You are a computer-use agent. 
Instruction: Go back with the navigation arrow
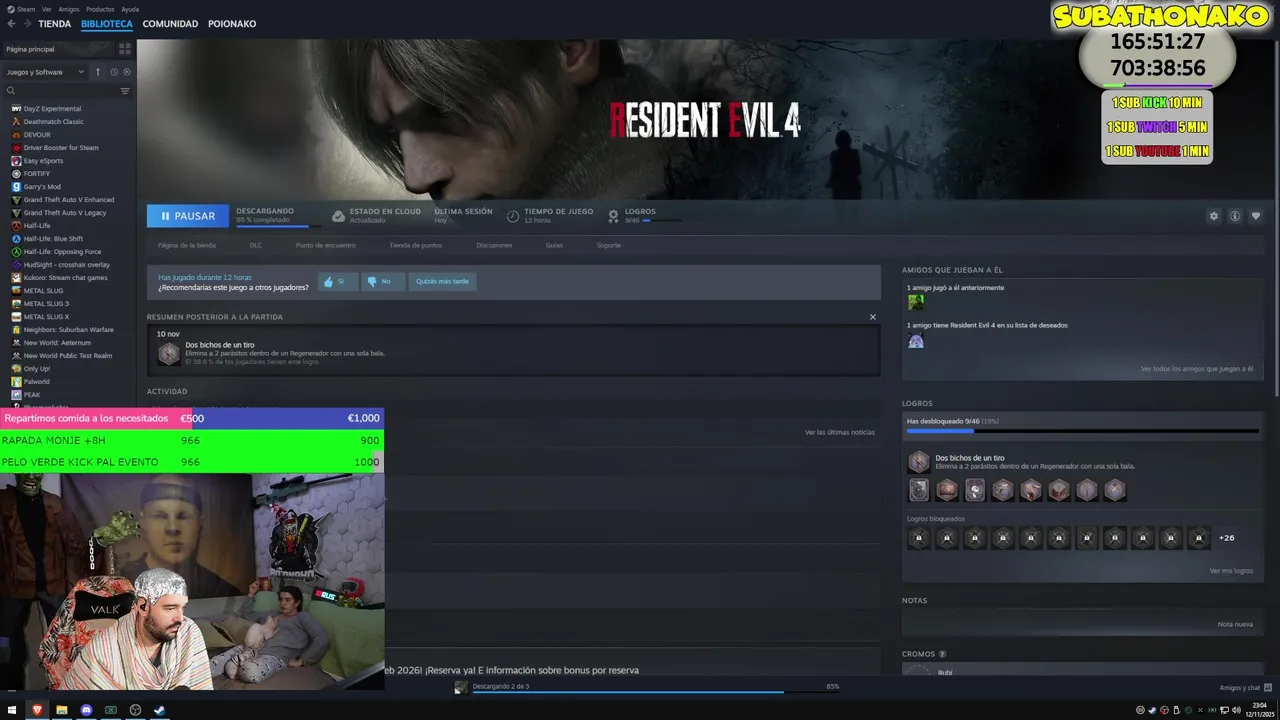click(11, 24)
